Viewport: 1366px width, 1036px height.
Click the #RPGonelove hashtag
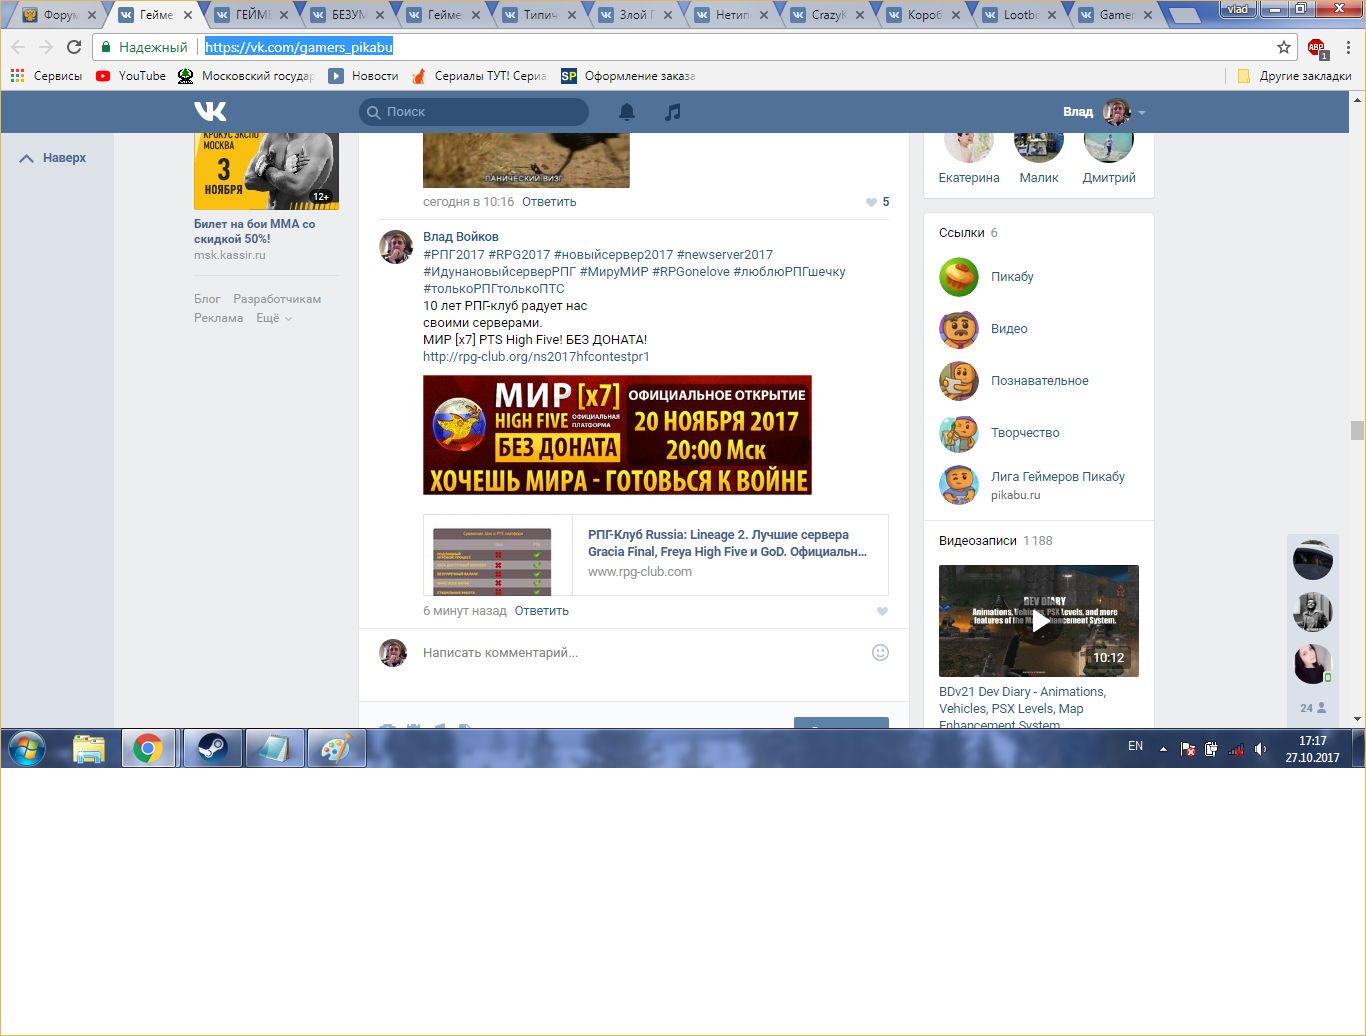(x=690, y=272)
